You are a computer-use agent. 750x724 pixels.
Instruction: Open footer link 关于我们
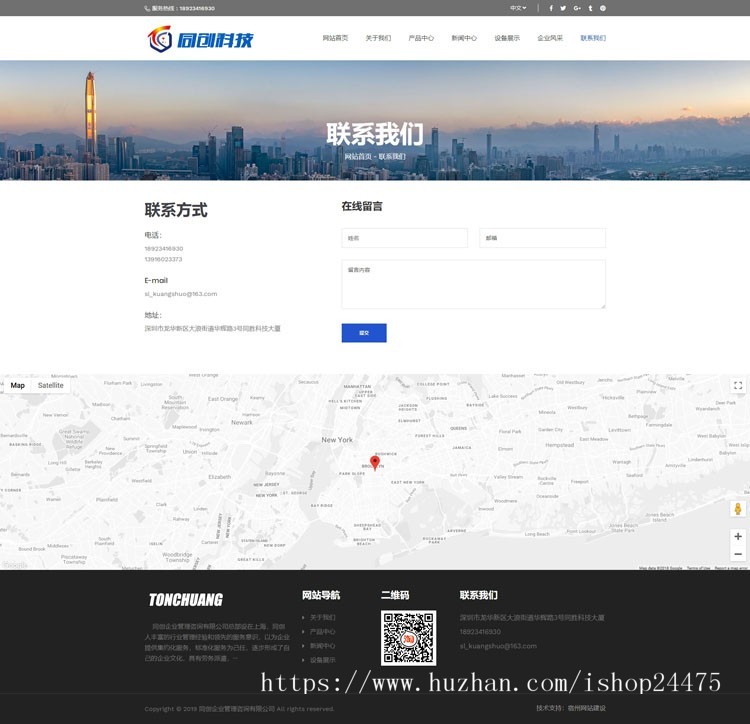pos(322,617)
